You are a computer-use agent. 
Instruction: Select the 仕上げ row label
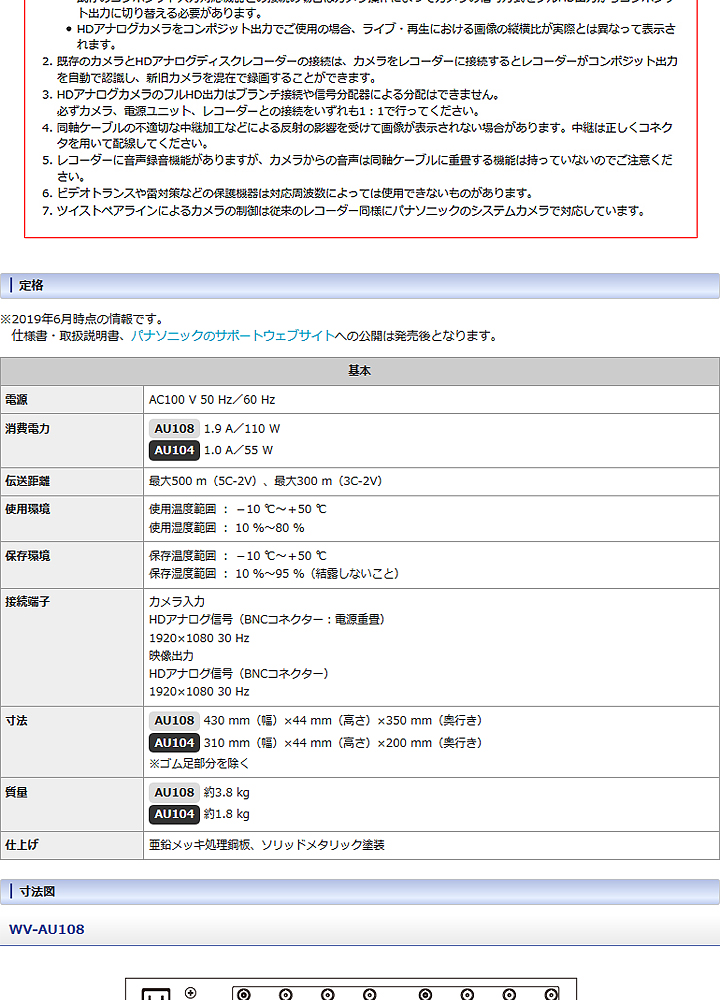[x=22, y=844]
